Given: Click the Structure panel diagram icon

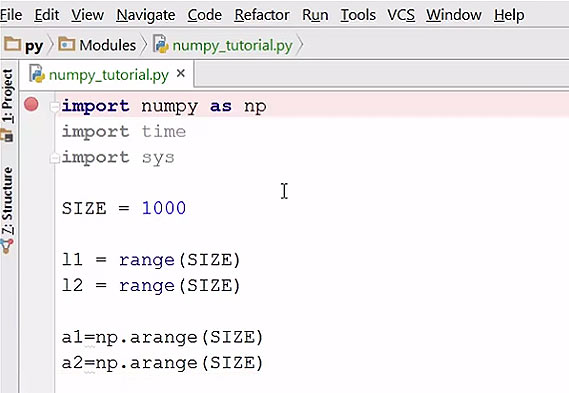Looking at the screenshot, I should point(7,246).
